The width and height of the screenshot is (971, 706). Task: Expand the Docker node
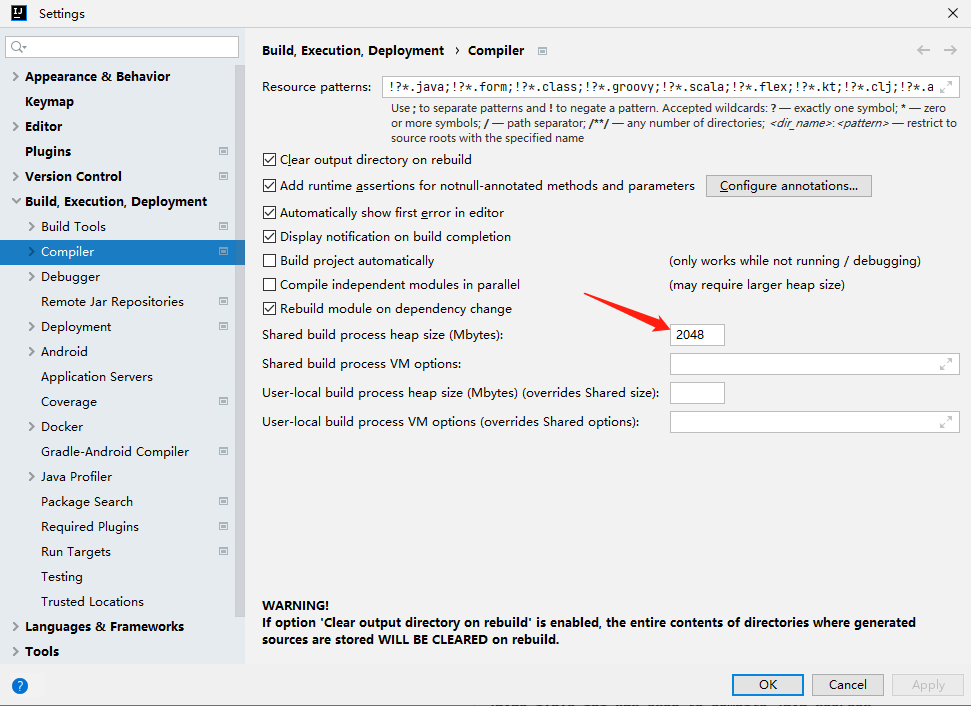click(32, 427)
